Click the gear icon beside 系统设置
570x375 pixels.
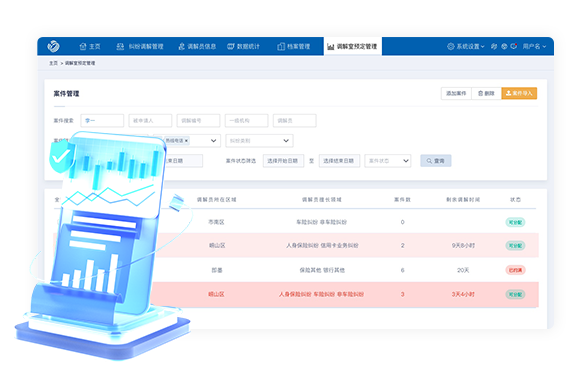tap(451, 46)
